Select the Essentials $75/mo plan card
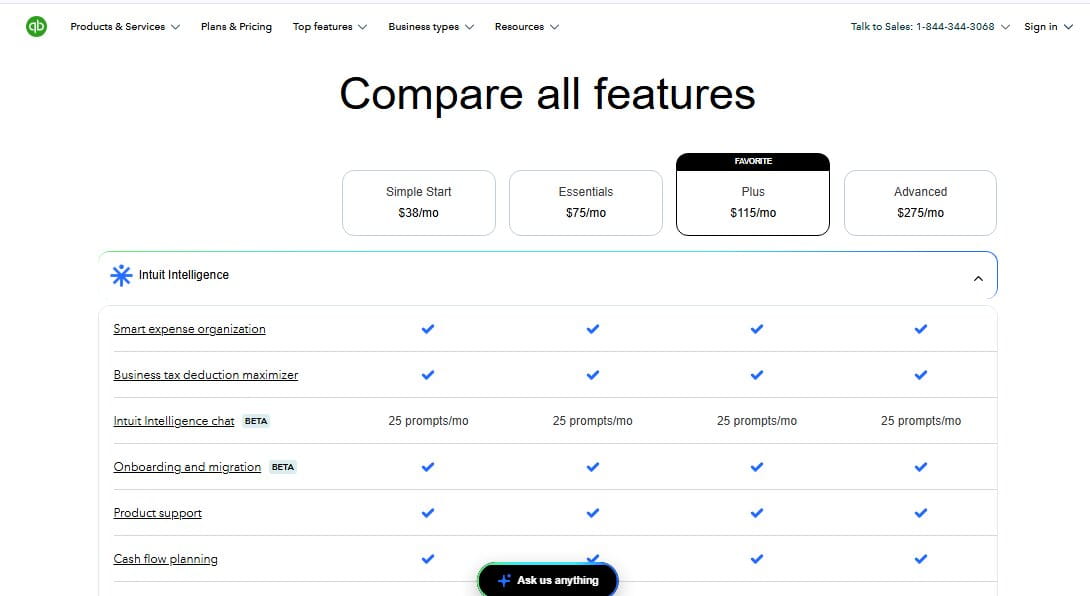The image size is (1090, 596). tap(586, 203)
